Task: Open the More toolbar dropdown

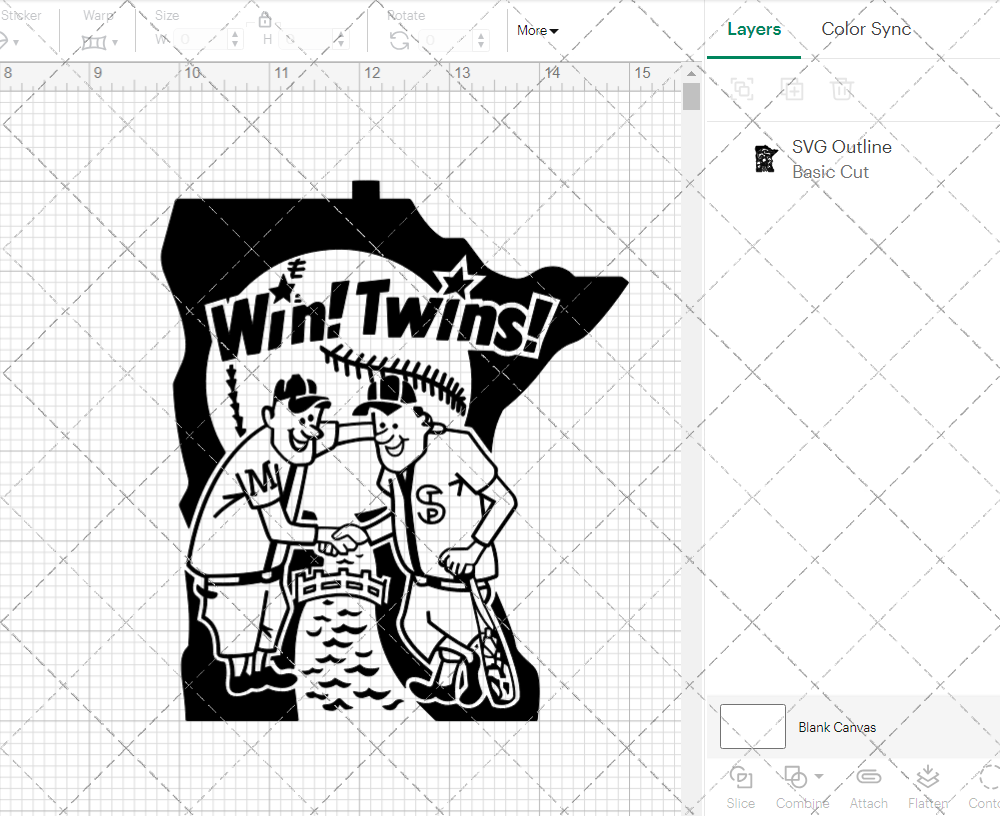Action: click(537, 30)
